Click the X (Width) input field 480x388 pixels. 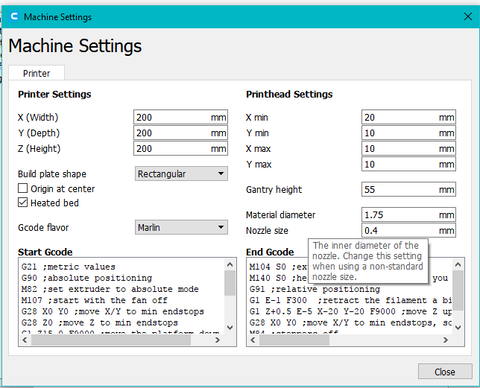click(x=181, y=117)
